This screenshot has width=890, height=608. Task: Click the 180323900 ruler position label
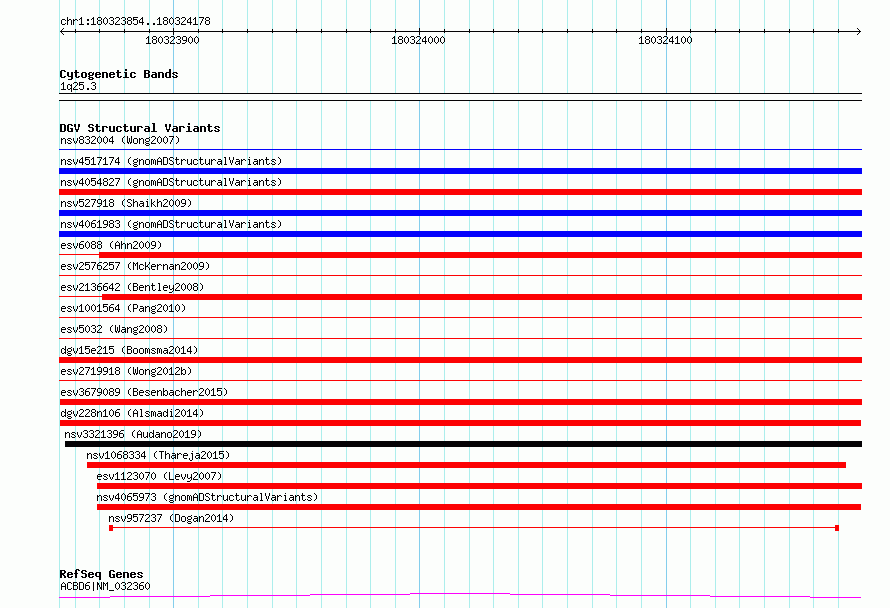point(172,40)
